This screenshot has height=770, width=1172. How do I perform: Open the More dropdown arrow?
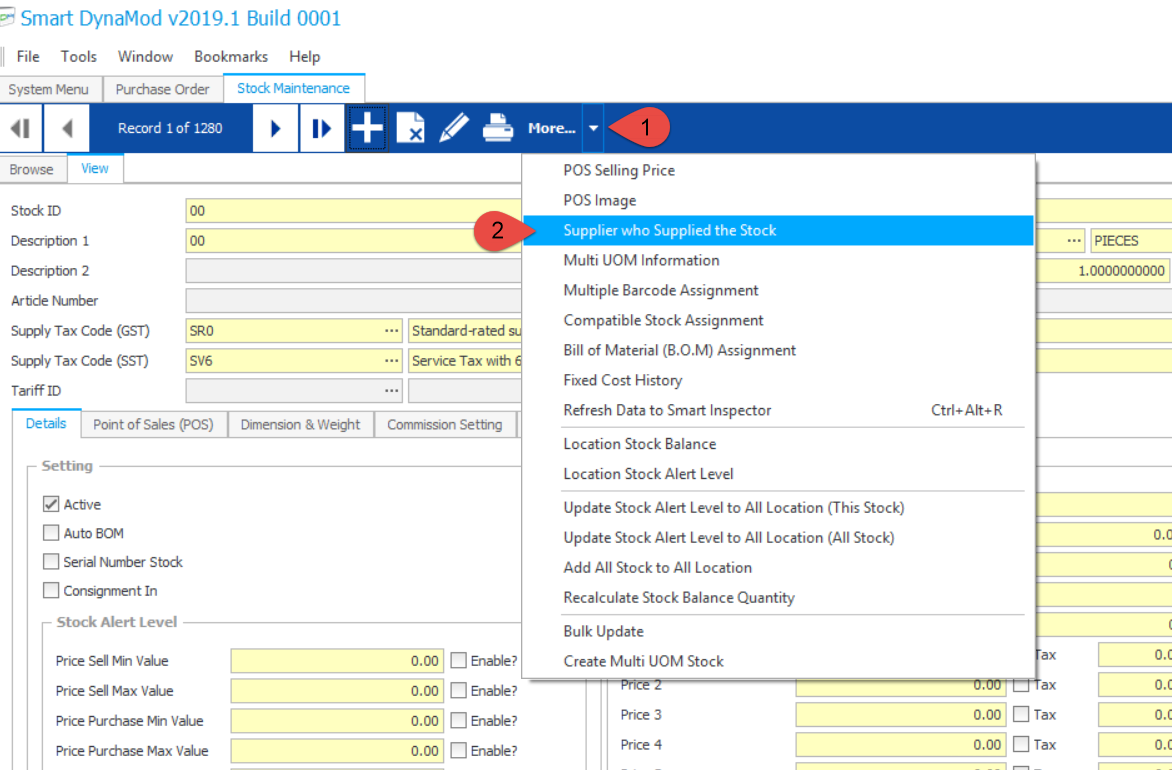593,129
